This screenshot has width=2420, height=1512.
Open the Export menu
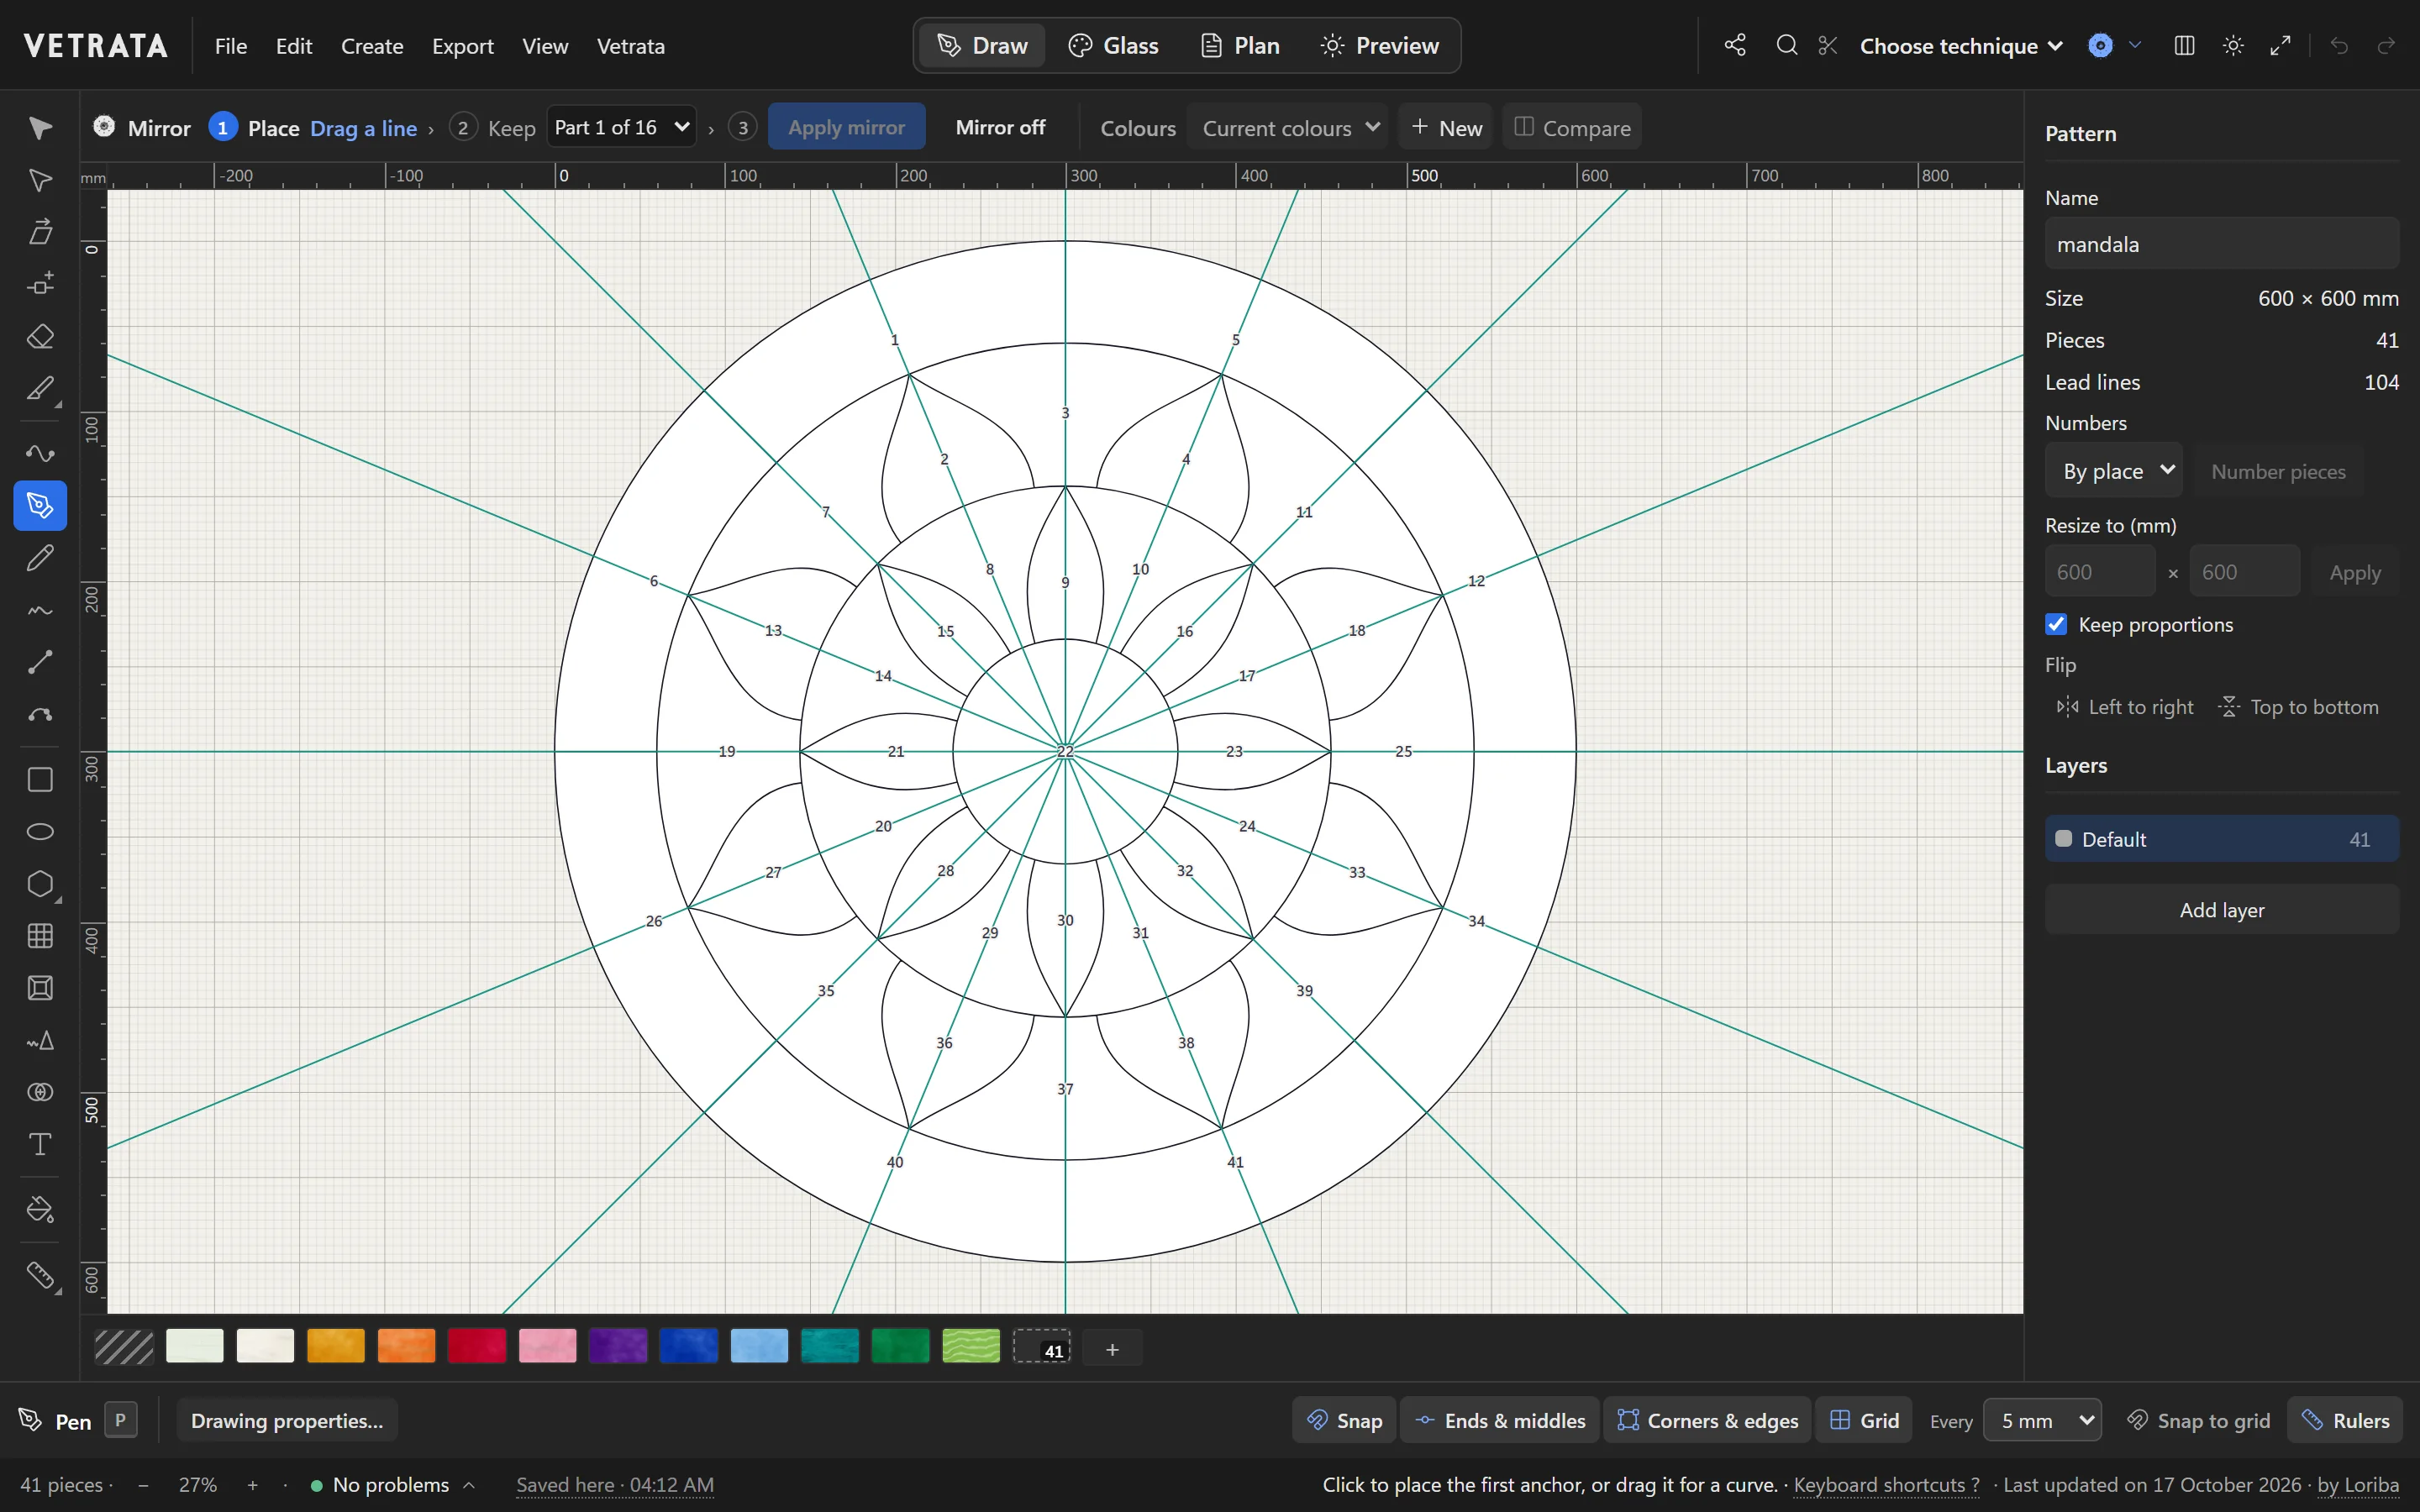(462, 46)
